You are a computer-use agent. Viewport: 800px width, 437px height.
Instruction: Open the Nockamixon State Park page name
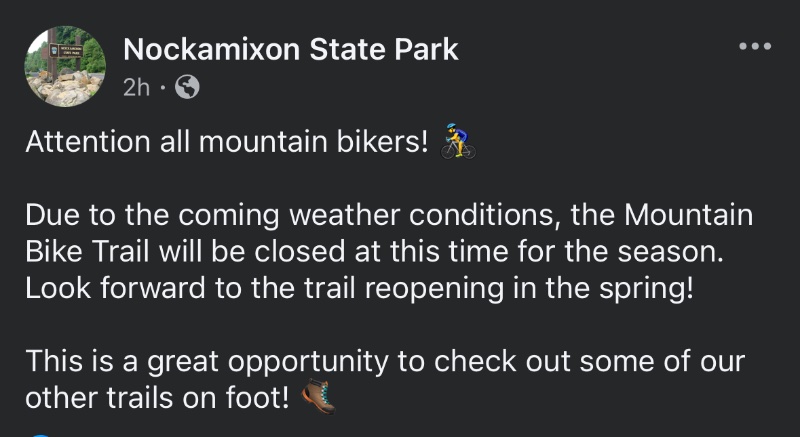[290, 49]
